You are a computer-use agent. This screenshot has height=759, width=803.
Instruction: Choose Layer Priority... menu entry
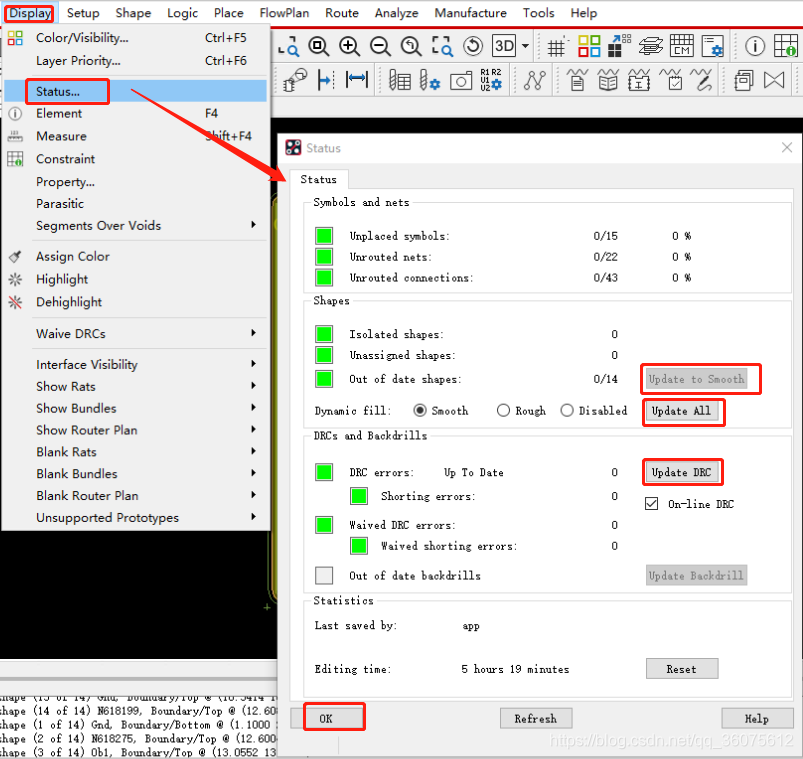click(135, 60)
